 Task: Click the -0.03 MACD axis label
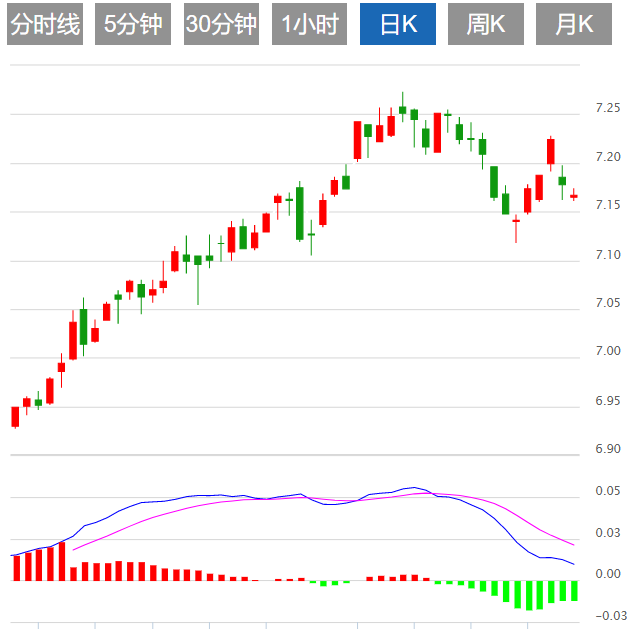[x=611, y=616]
